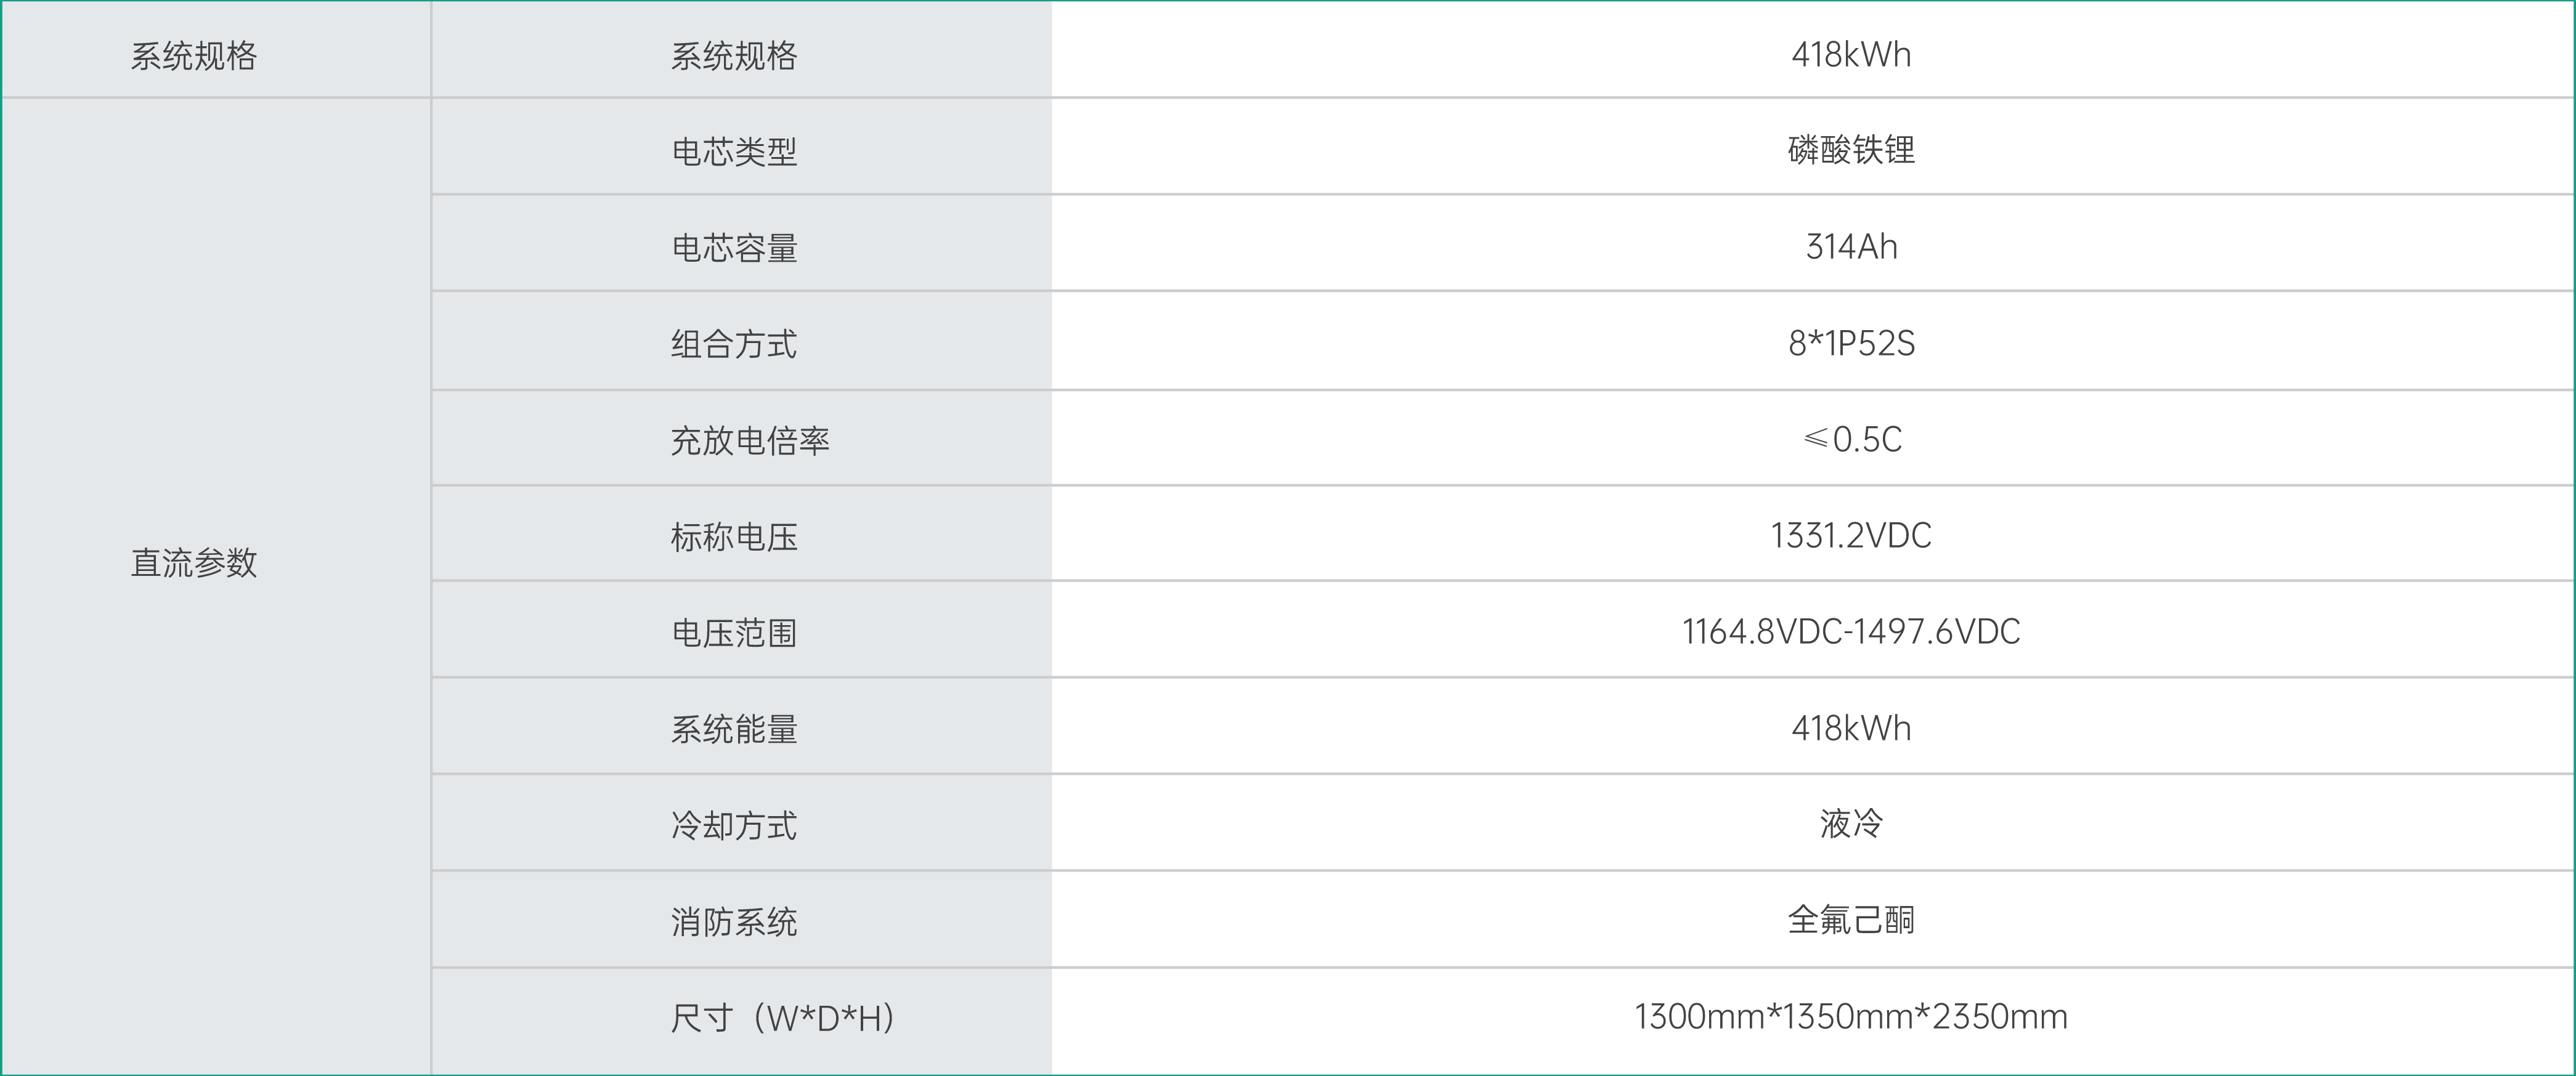
Task: Select the 尺寸（W*D*H）label
Action: 783,1018
